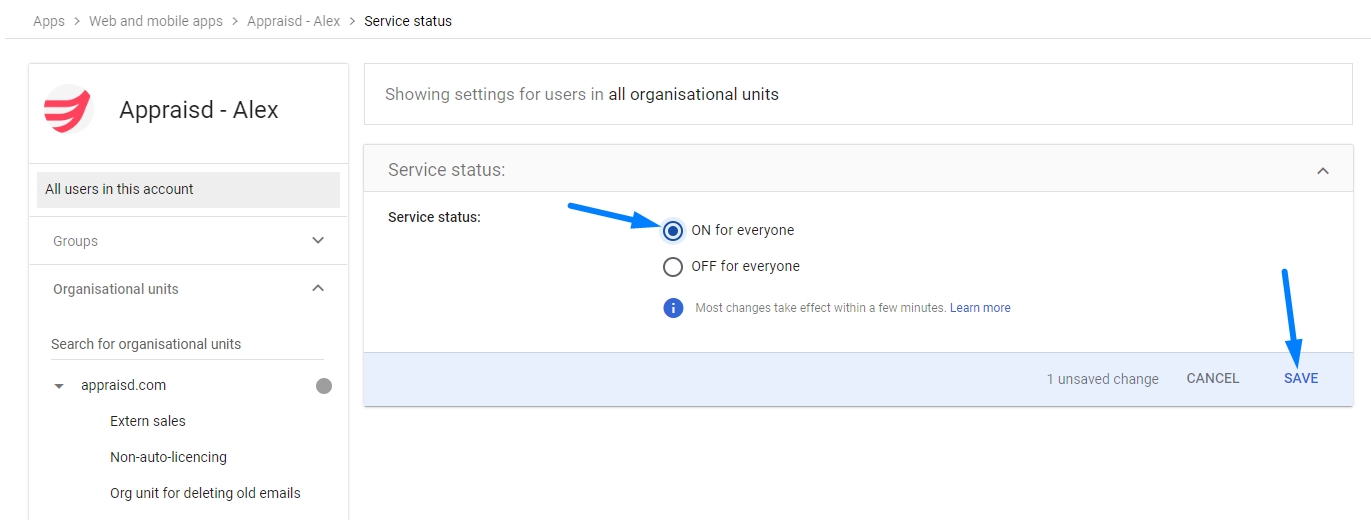Click the SAVE button
The width and height of the screenshot is (1371, 520).
[1301, 379]
